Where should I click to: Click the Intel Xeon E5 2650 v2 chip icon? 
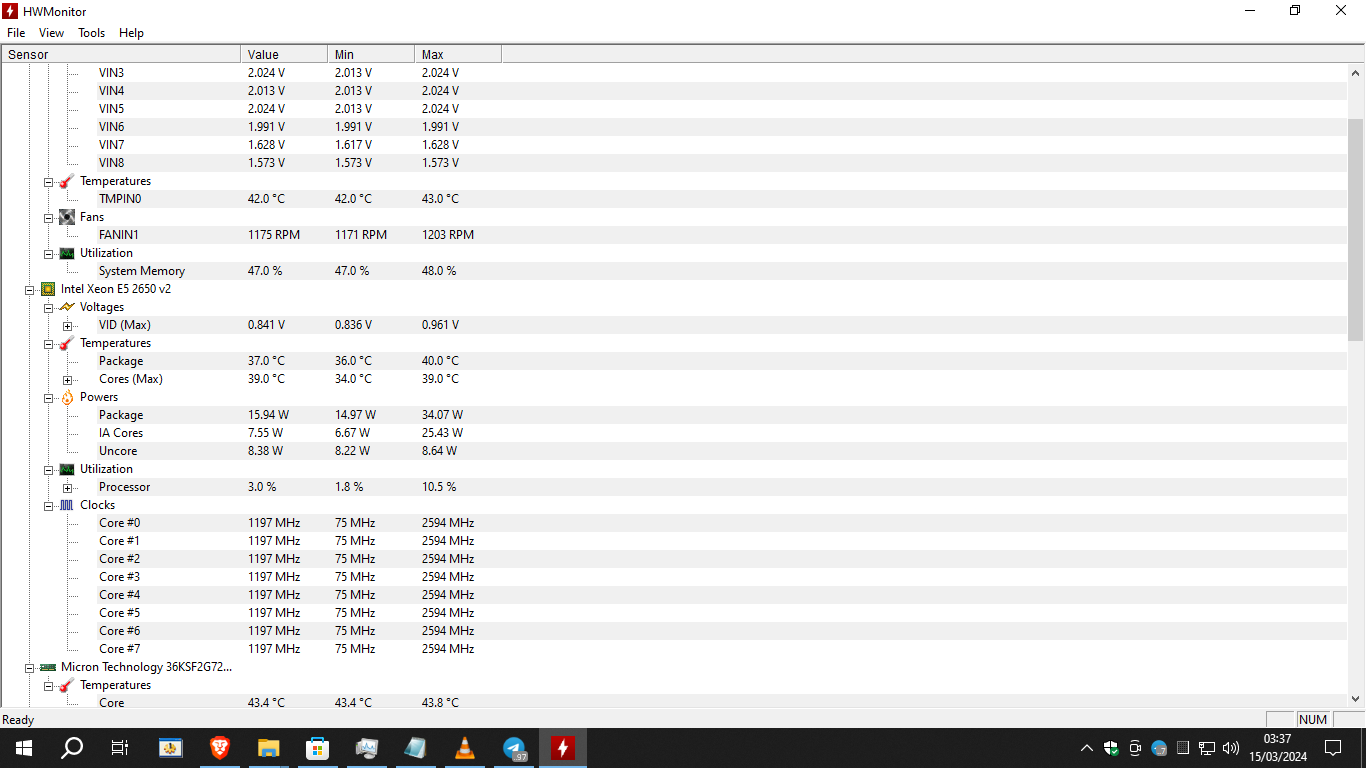[x=48, y=289]
